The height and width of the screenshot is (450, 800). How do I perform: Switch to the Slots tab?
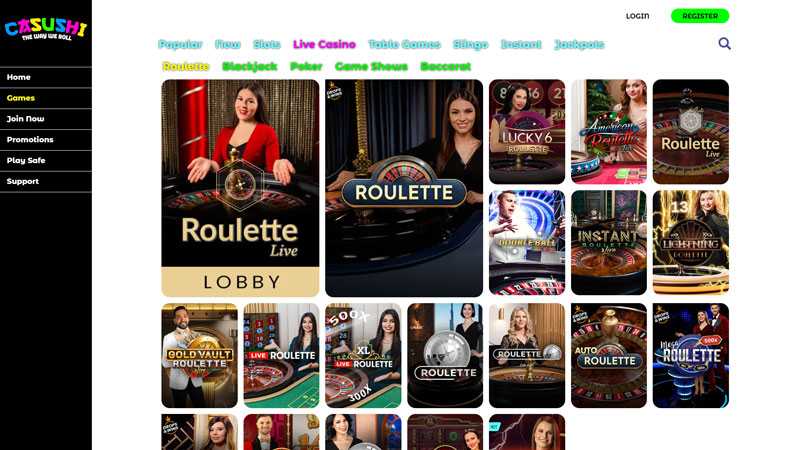pos(267,44)
